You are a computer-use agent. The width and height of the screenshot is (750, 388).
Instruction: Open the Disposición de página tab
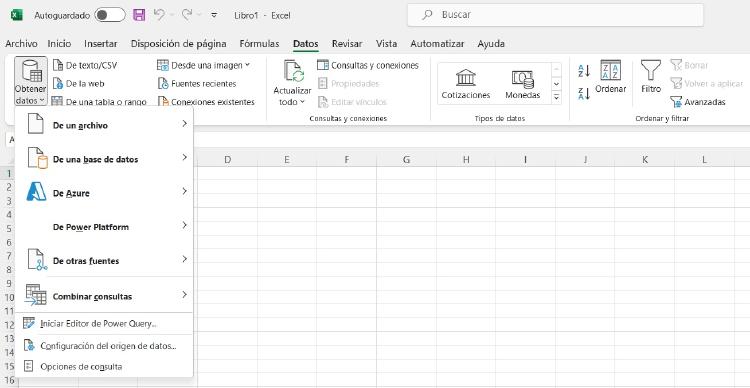tap(178, 44)
